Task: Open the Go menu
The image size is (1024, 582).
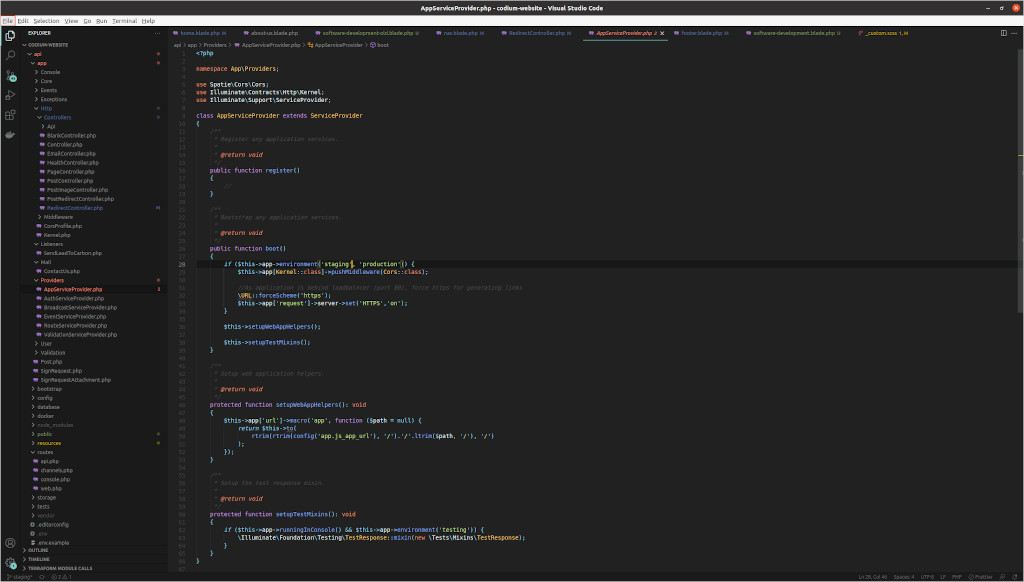Action: [x=87, y=21]
